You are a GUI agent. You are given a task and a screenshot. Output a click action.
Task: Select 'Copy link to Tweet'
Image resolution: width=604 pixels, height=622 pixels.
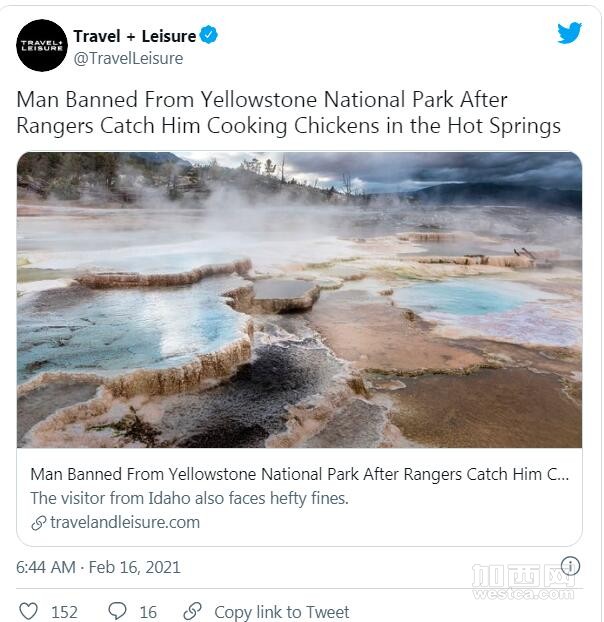pyautogui.click(x=282, y=612)
